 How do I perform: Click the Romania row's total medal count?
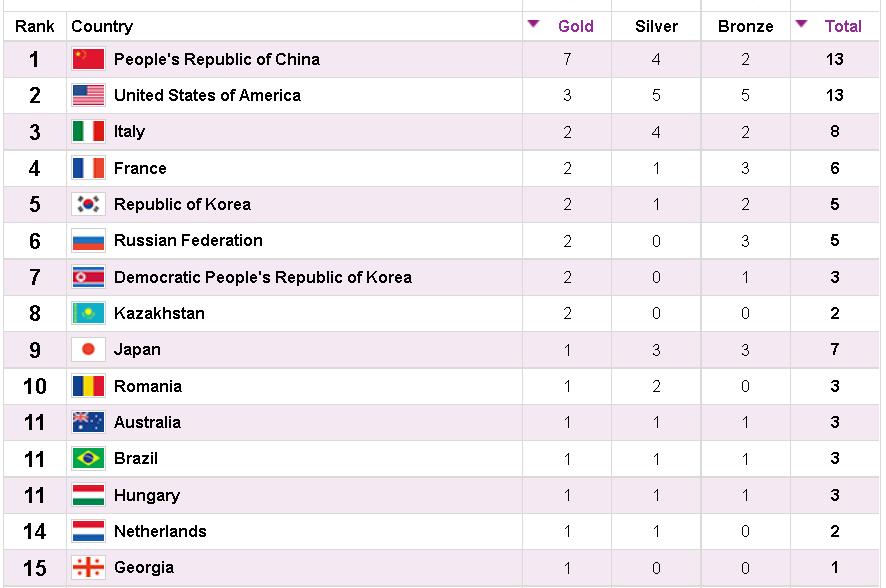(835, 386)
